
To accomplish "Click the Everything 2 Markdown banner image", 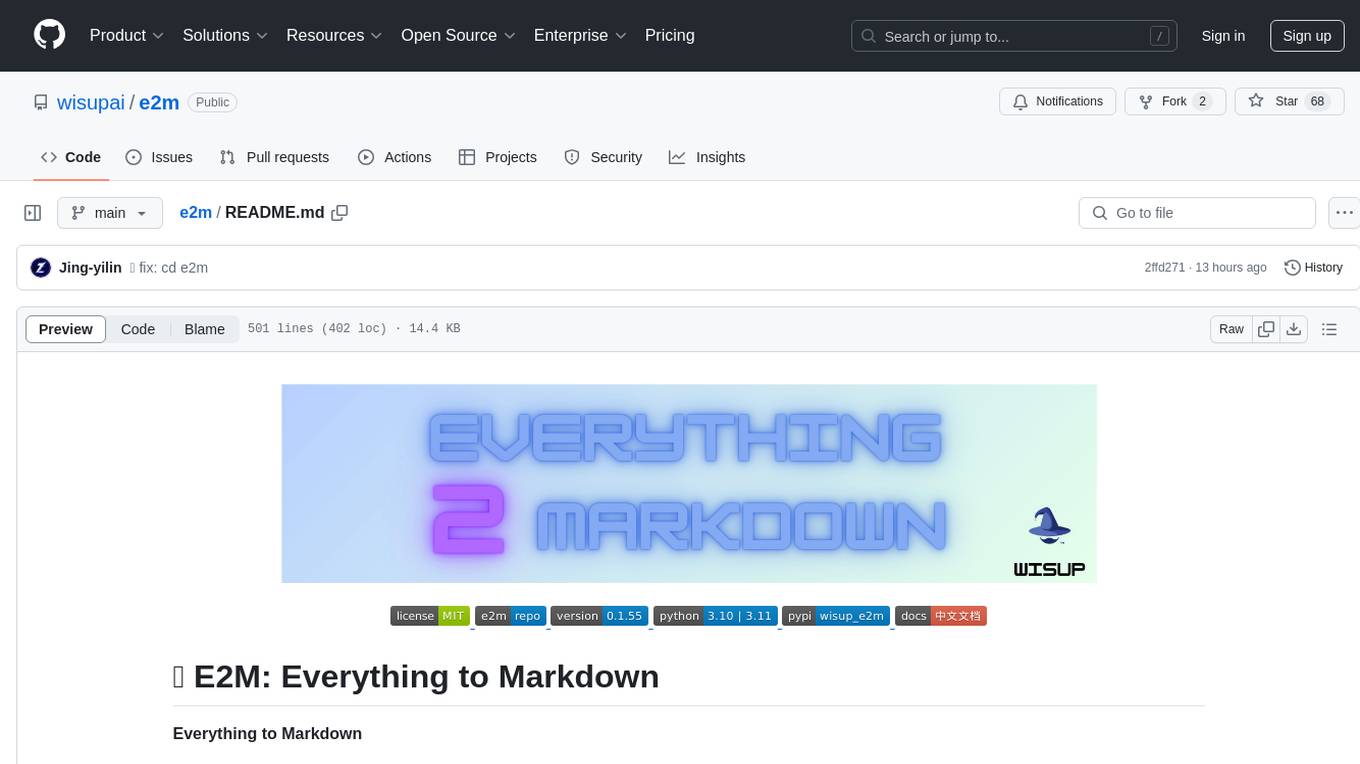I will tap(689, 483).
